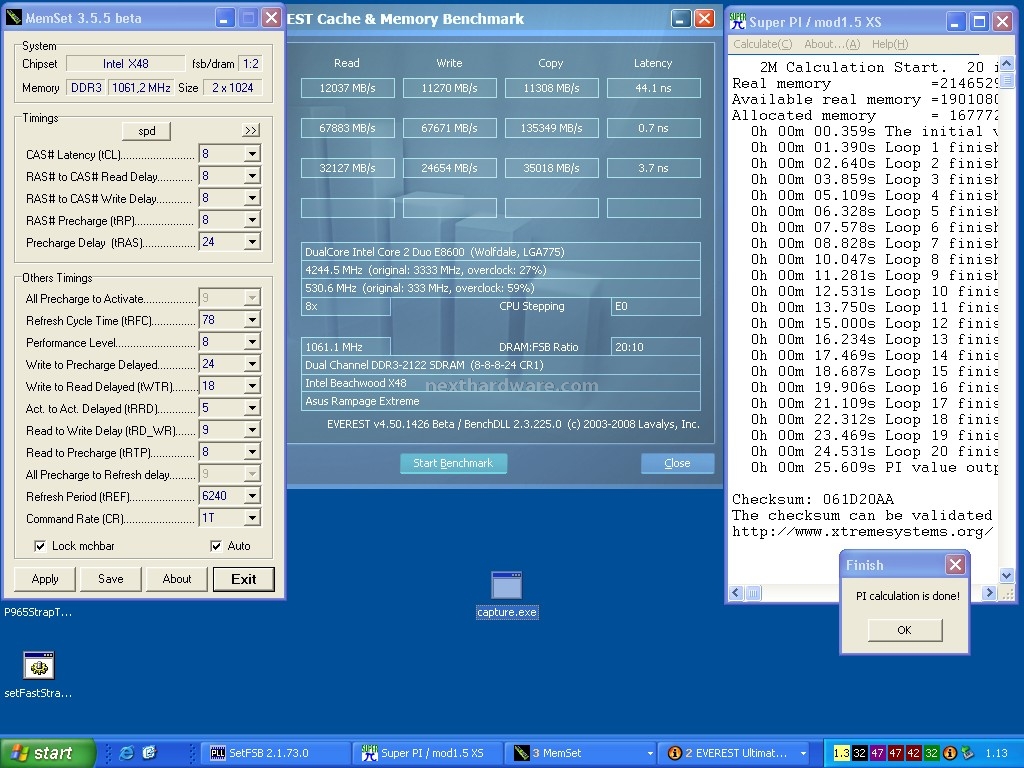Click the Asus Rampage Extreme motherboard row
Viewport: 1024px width, 768px height.
(501, 401)
